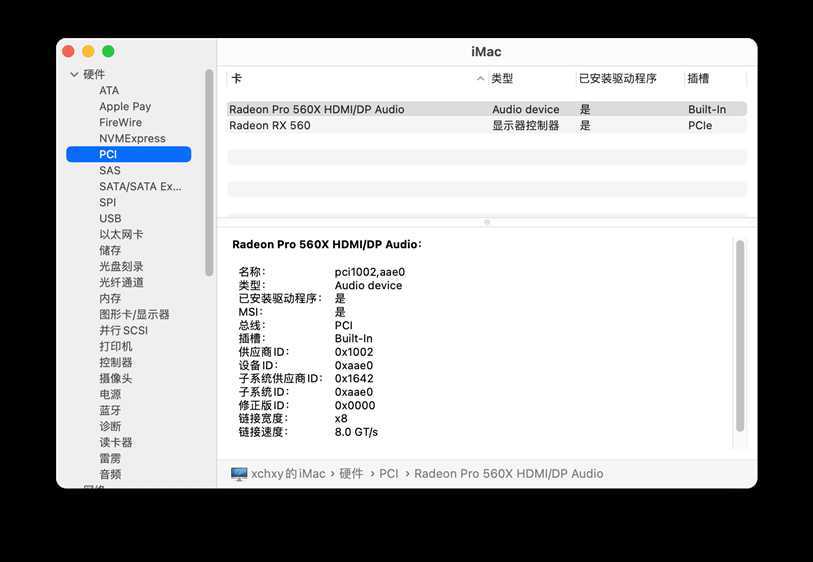This screenshot has height=562, width=813.
Task: Open Apple Pay in the sidebar
Action: (x=125, y=106)
